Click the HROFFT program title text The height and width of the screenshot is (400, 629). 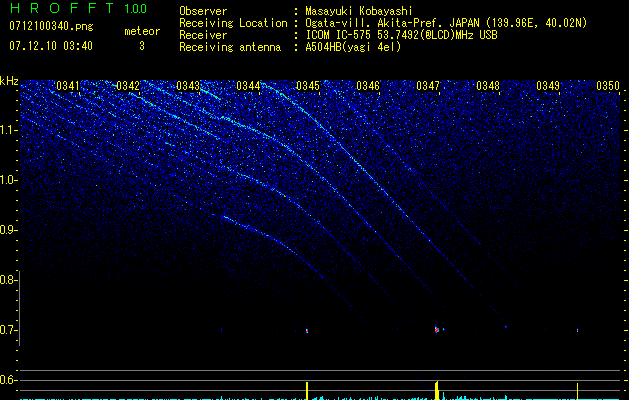coord(62,8)
